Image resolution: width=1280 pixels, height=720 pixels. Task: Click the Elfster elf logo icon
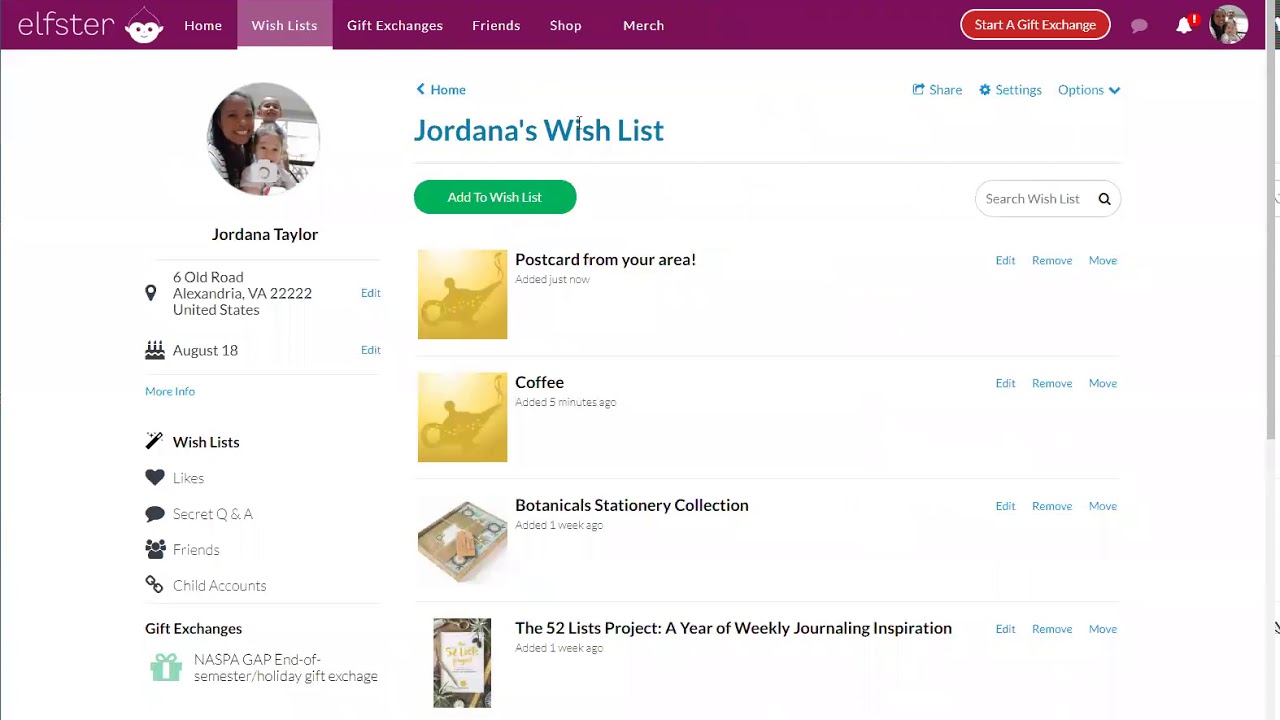144,26
